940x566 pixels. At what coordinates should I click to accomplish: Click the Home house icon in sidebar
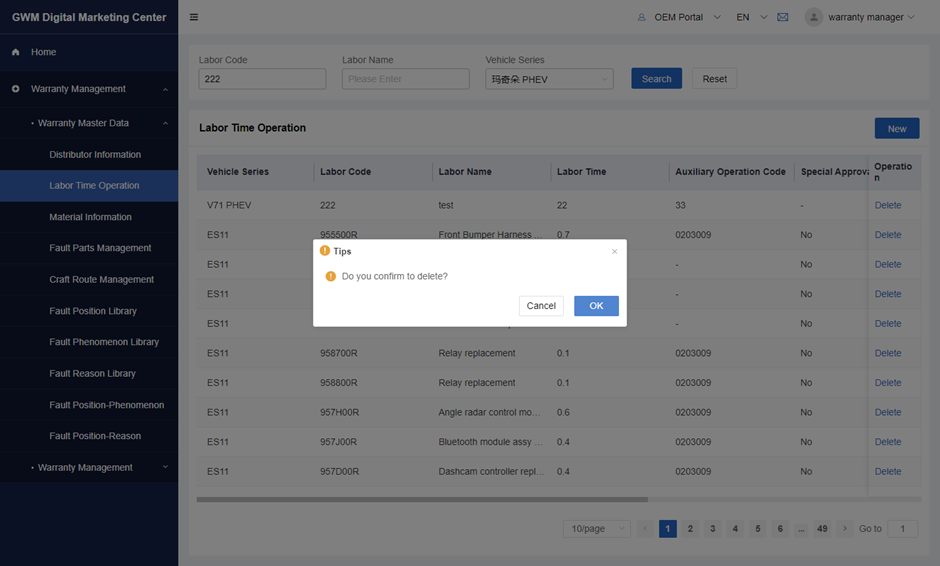16,52
